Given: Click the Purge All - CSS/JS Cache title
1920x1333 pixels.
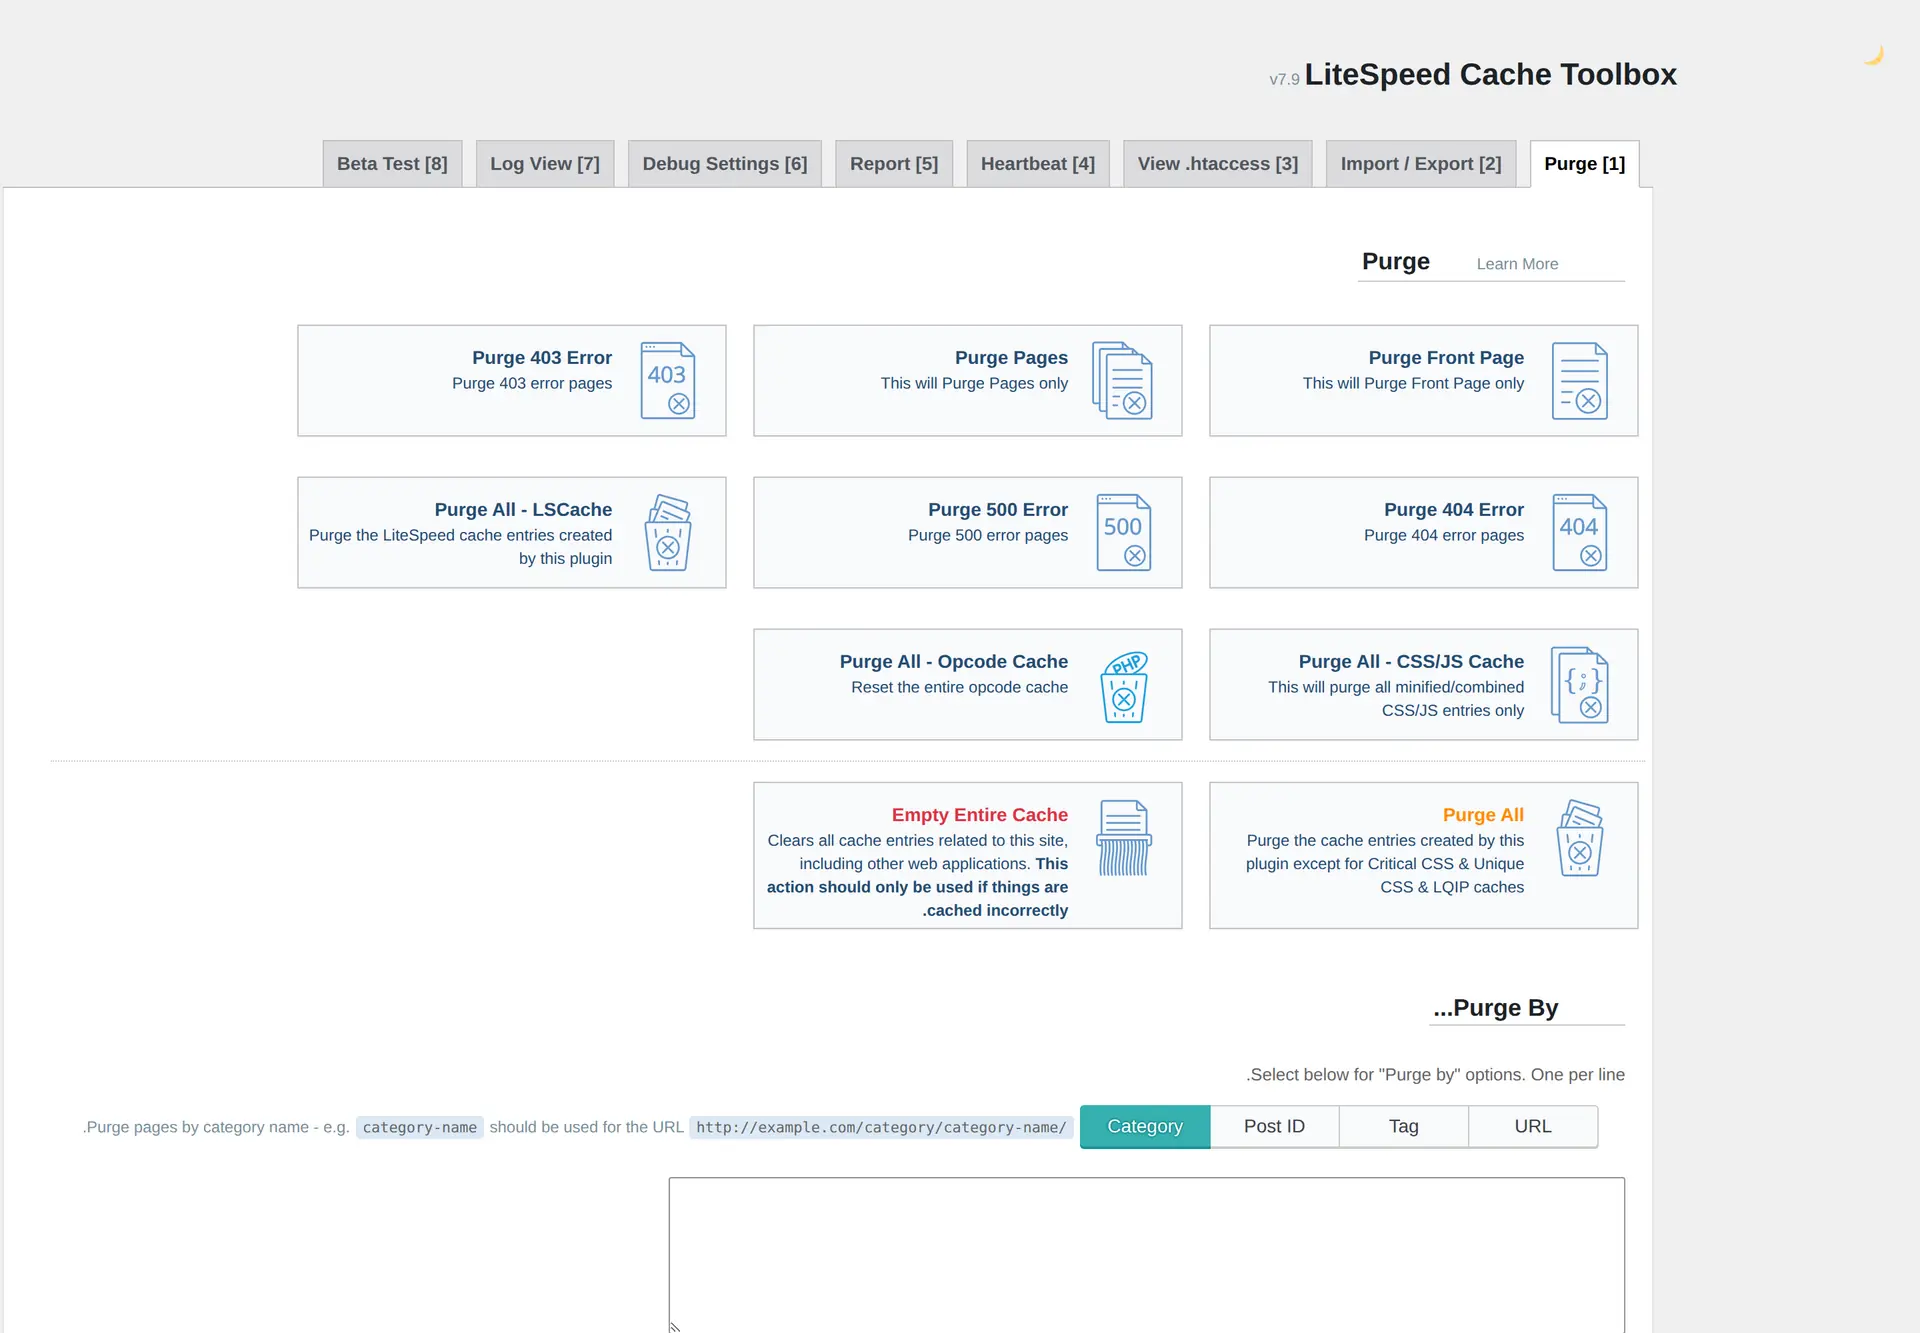Looking at the screenshot, I should (x=1411, y=662).
